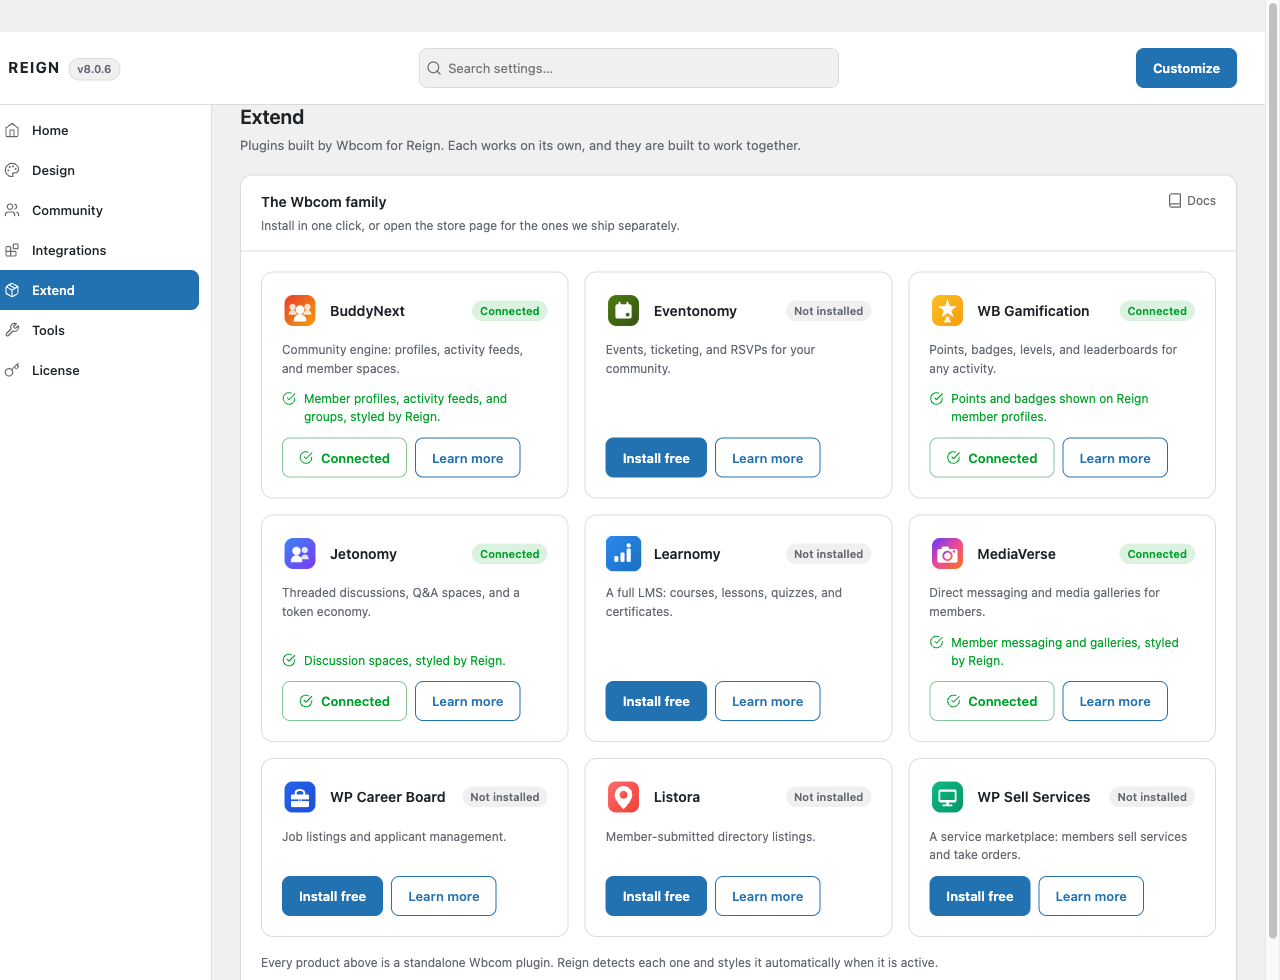The height and width of the screenshot is (980, 1280).
Task: Click the WB Gamification star icon
Action: click(x=947, y=311)
